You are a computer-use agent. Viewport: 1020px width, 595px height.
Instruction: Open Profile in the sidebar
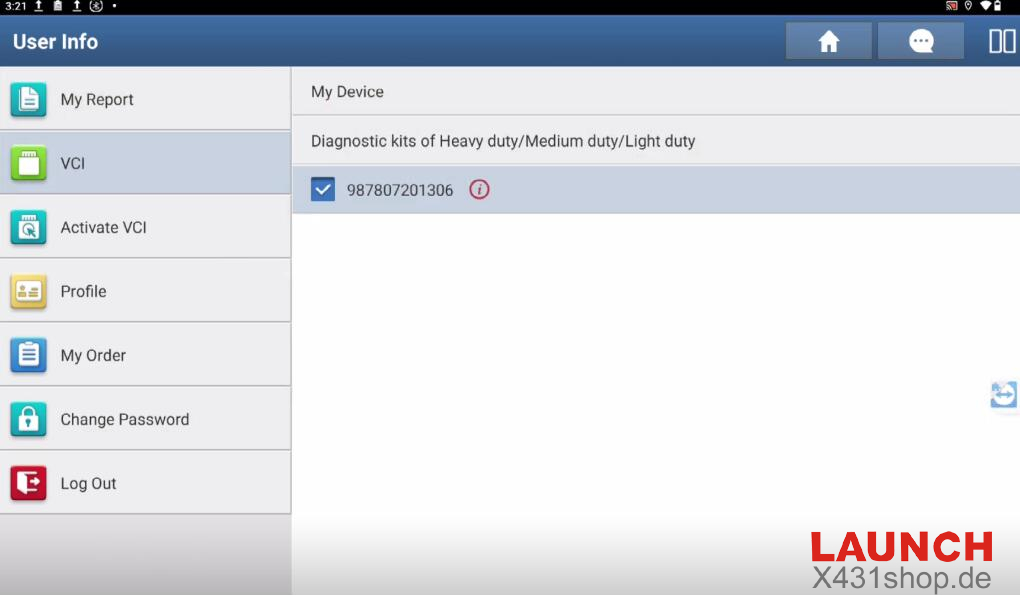pos(83,292)
